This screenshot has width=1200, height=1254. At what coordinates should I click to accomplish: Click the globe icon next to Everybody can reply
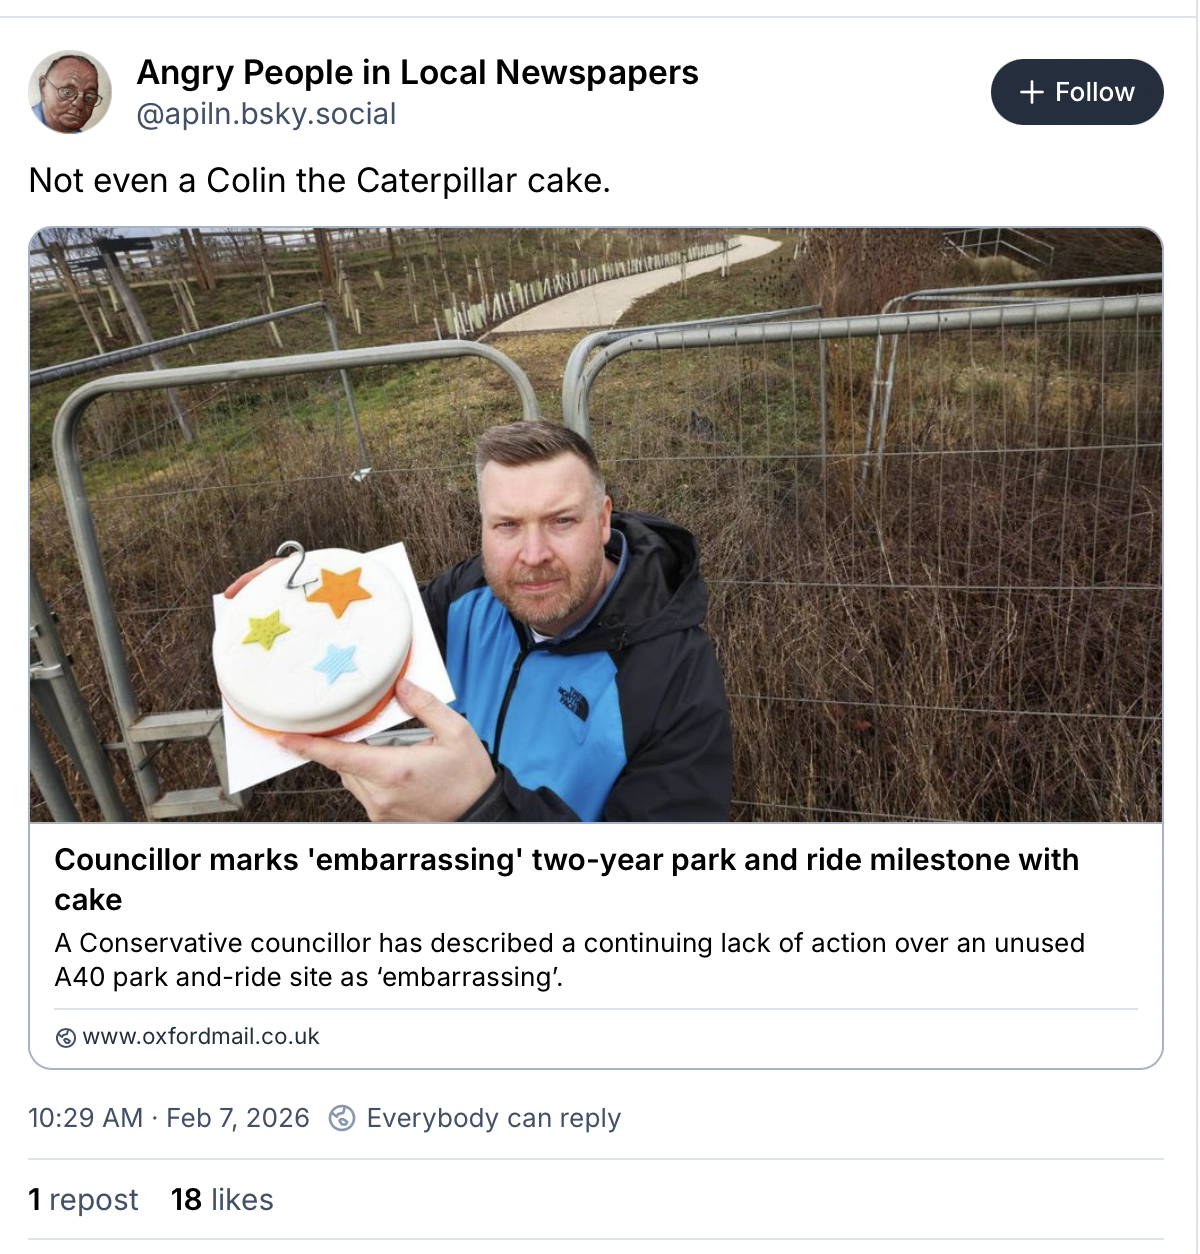click(x=342, y=1118)
